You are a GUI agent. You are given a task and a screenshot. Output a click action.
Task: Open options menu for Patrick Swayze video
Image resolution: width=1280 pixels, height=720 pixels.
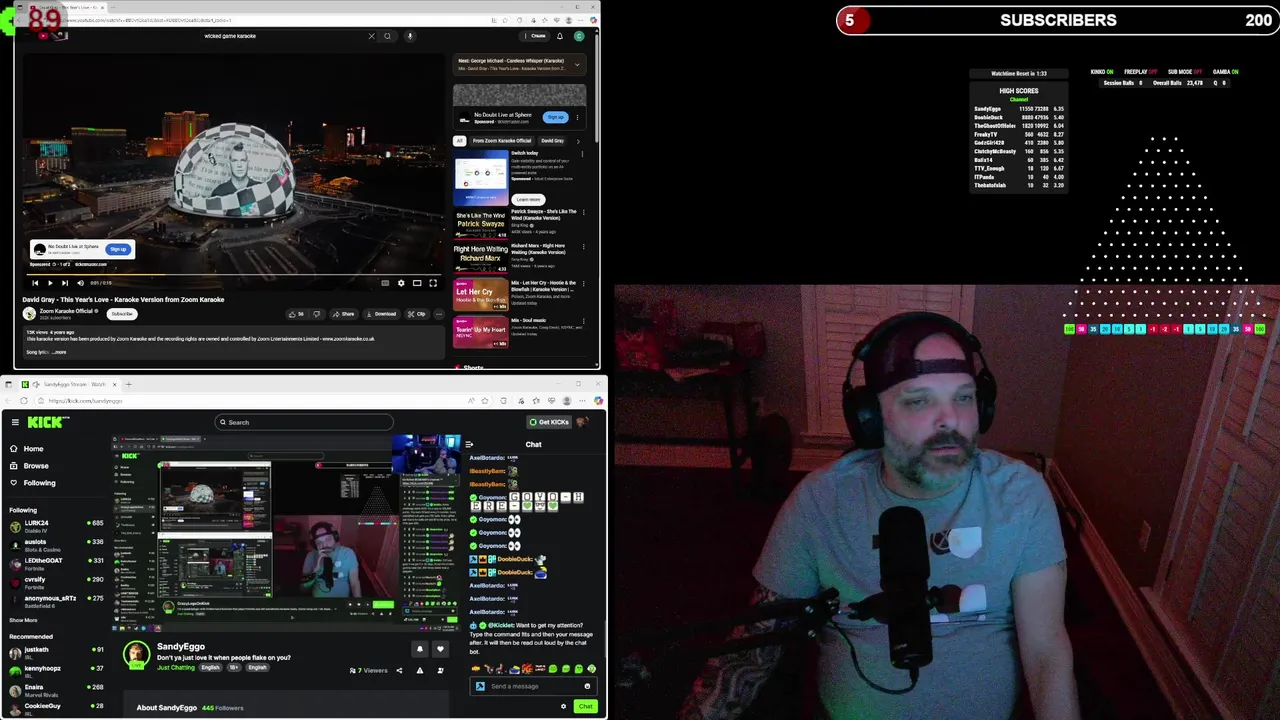[x=584, y=212]
